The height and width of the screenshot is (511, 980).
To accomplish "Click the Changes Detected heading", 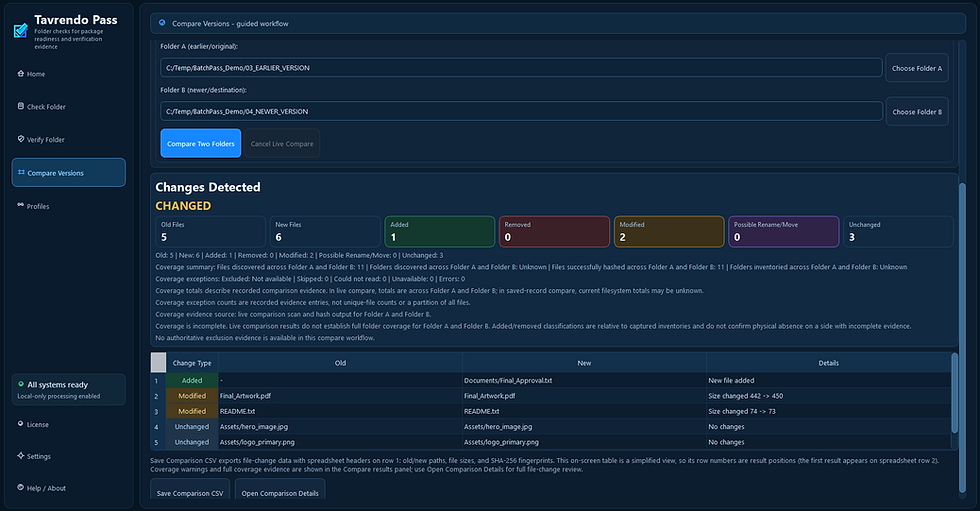I will pyautogui.click(x=208, y=187).
